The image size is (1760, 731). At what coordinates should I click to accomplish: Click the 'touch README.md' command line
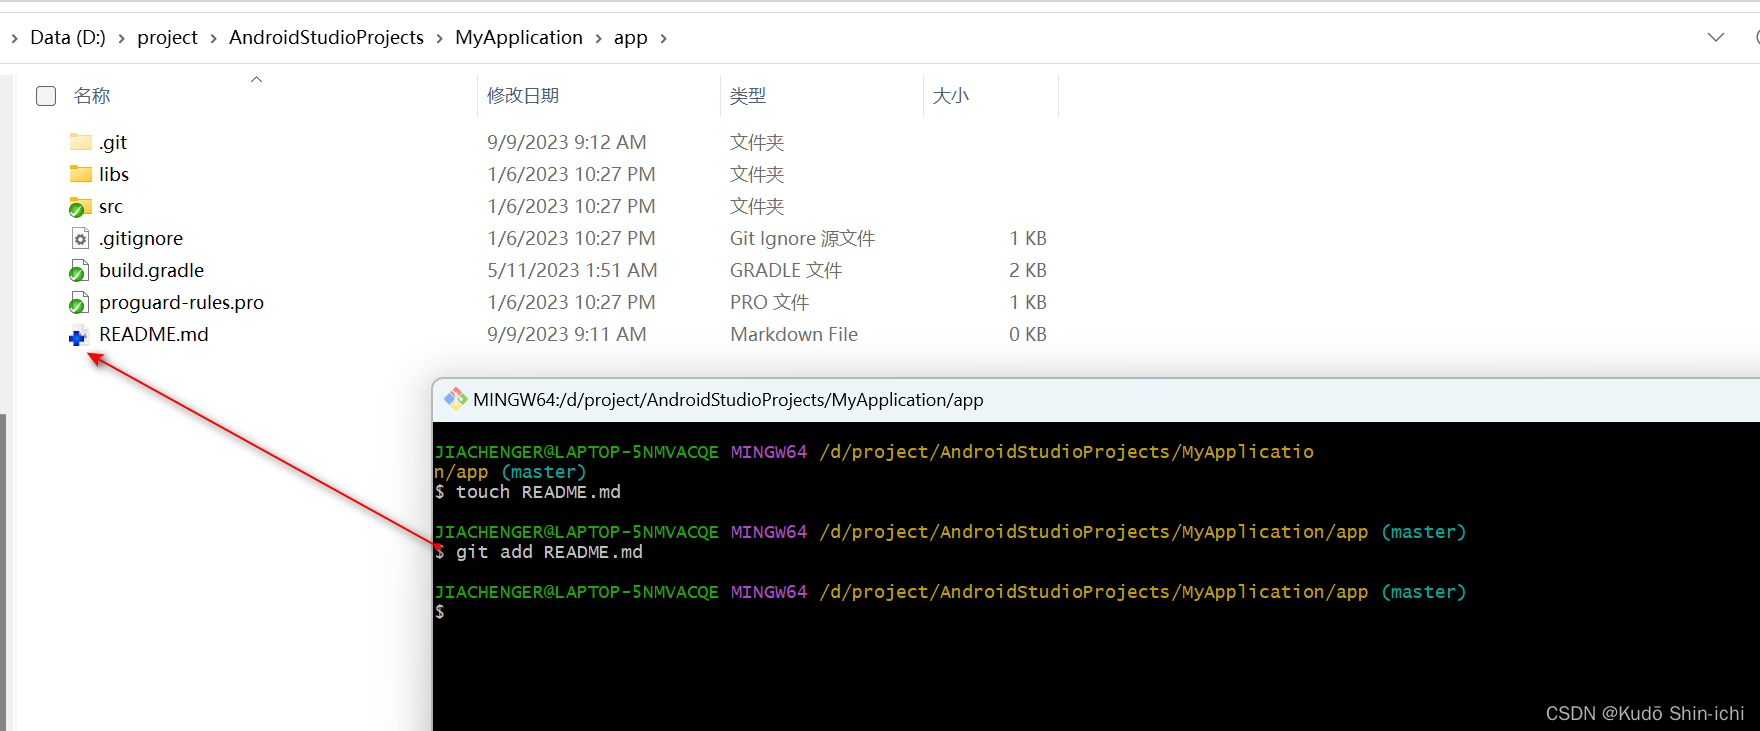528,492
